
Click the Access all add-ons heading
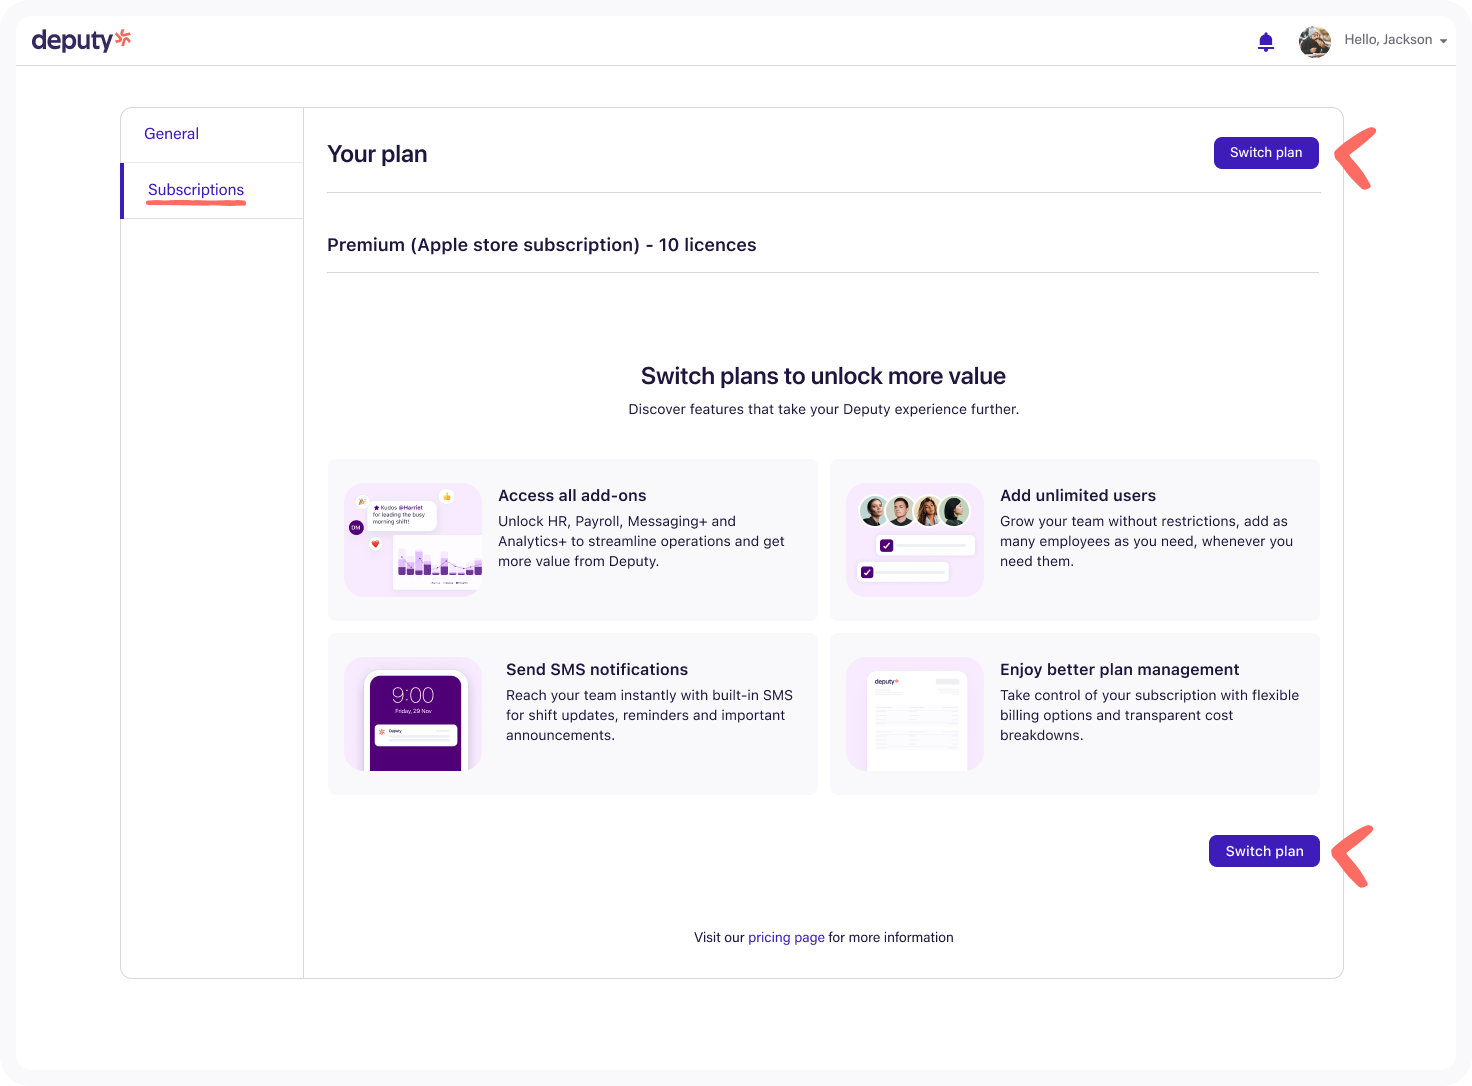click(572, 496)
